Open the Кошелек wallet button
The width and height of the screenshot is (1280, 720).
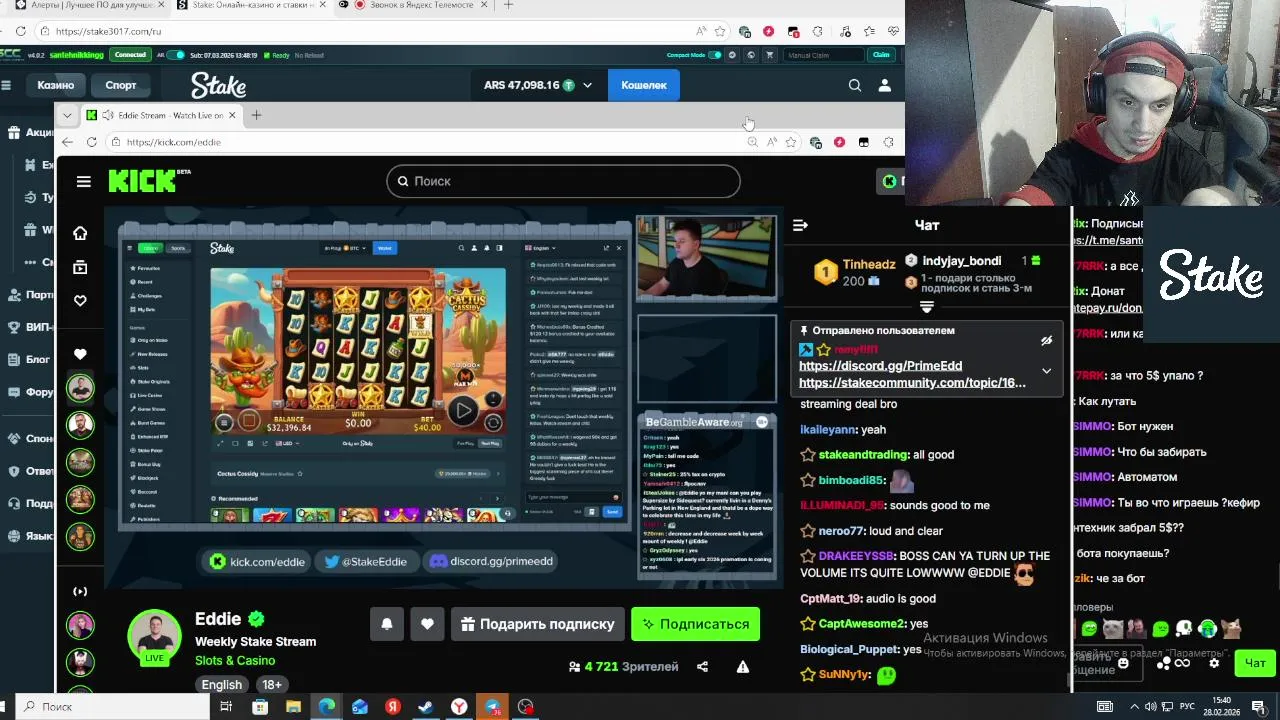(x=644, y=85)
